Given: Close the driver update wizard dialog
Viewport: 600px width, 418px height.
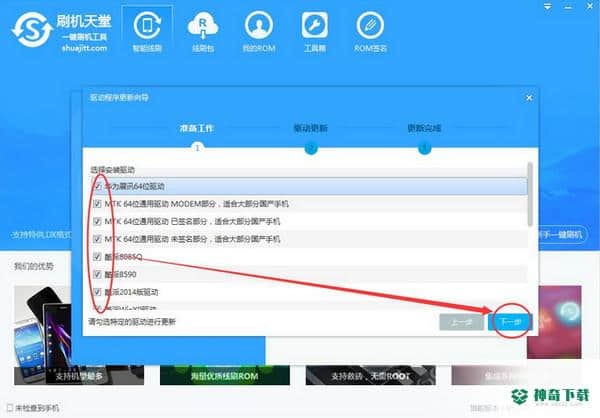Looking at the screenshot, I should point(529,98).
